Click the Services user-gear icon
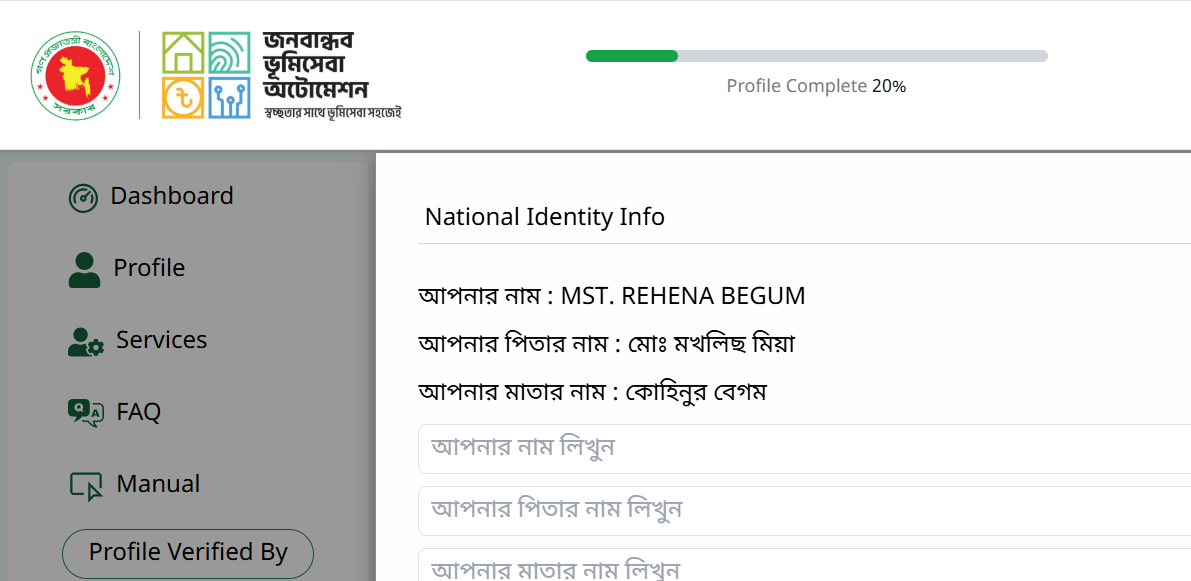This screenshot has height=581, width=1191. pyautogui.click(x=85, y=342)
